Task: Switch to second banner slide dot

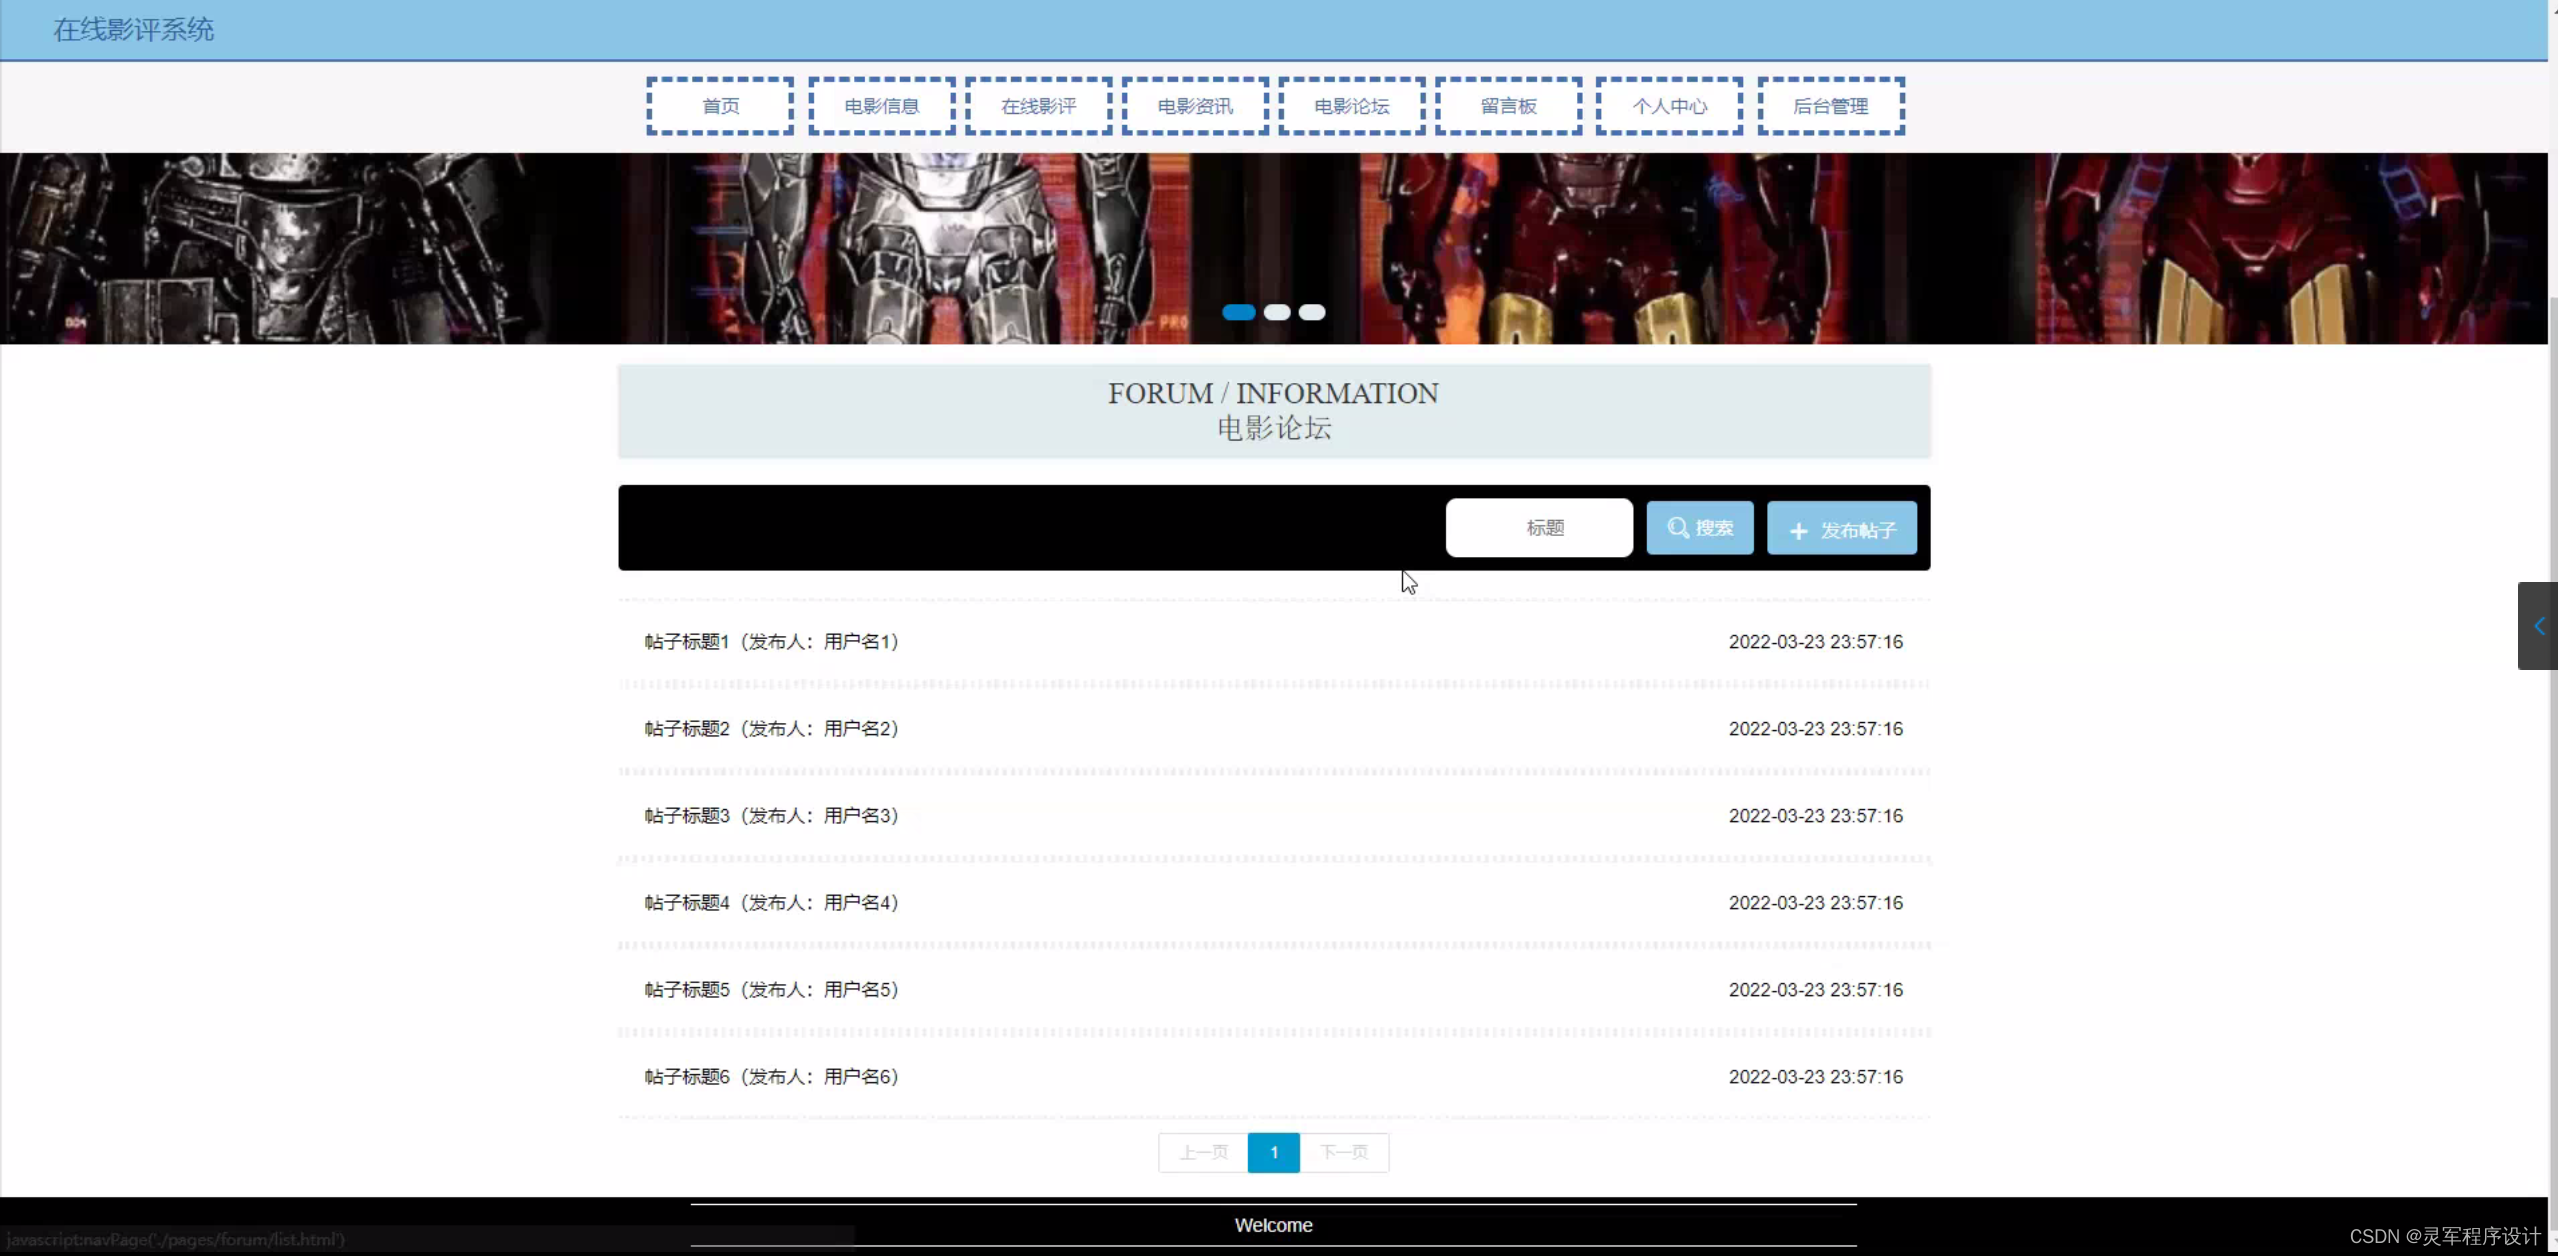Action: (x=1276, y=313)
